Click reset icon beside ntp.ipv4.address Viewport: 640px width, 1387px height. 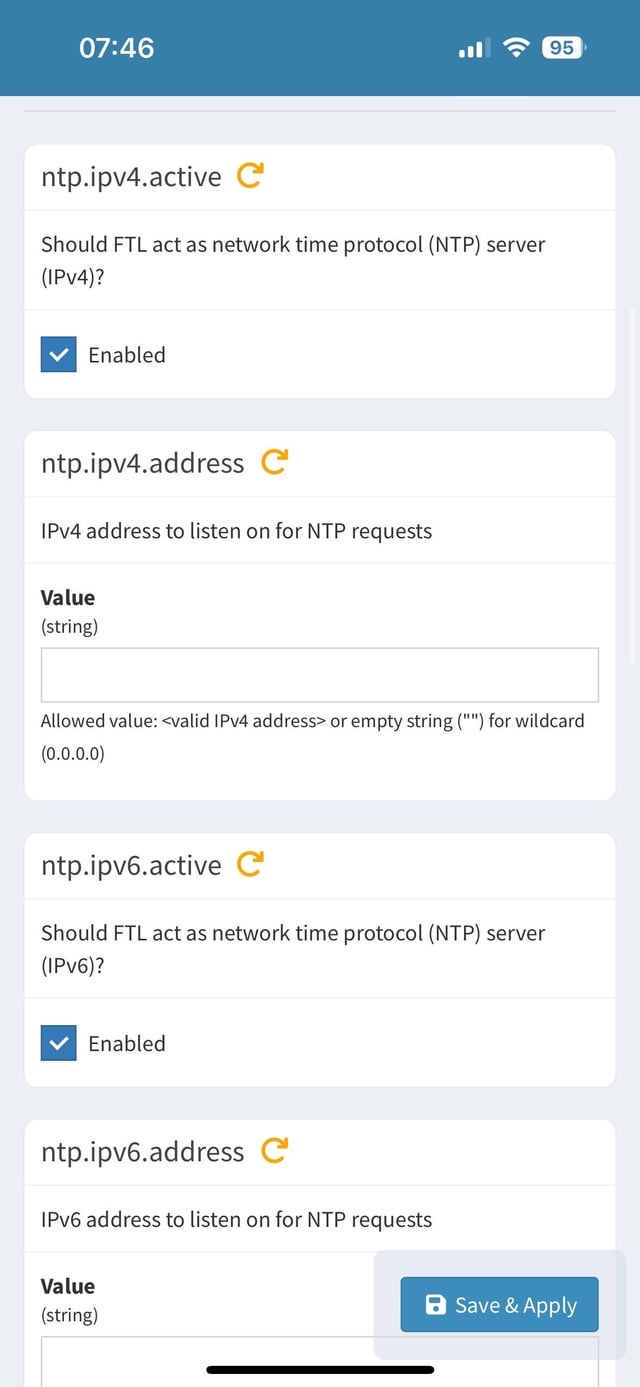[274, 462]
